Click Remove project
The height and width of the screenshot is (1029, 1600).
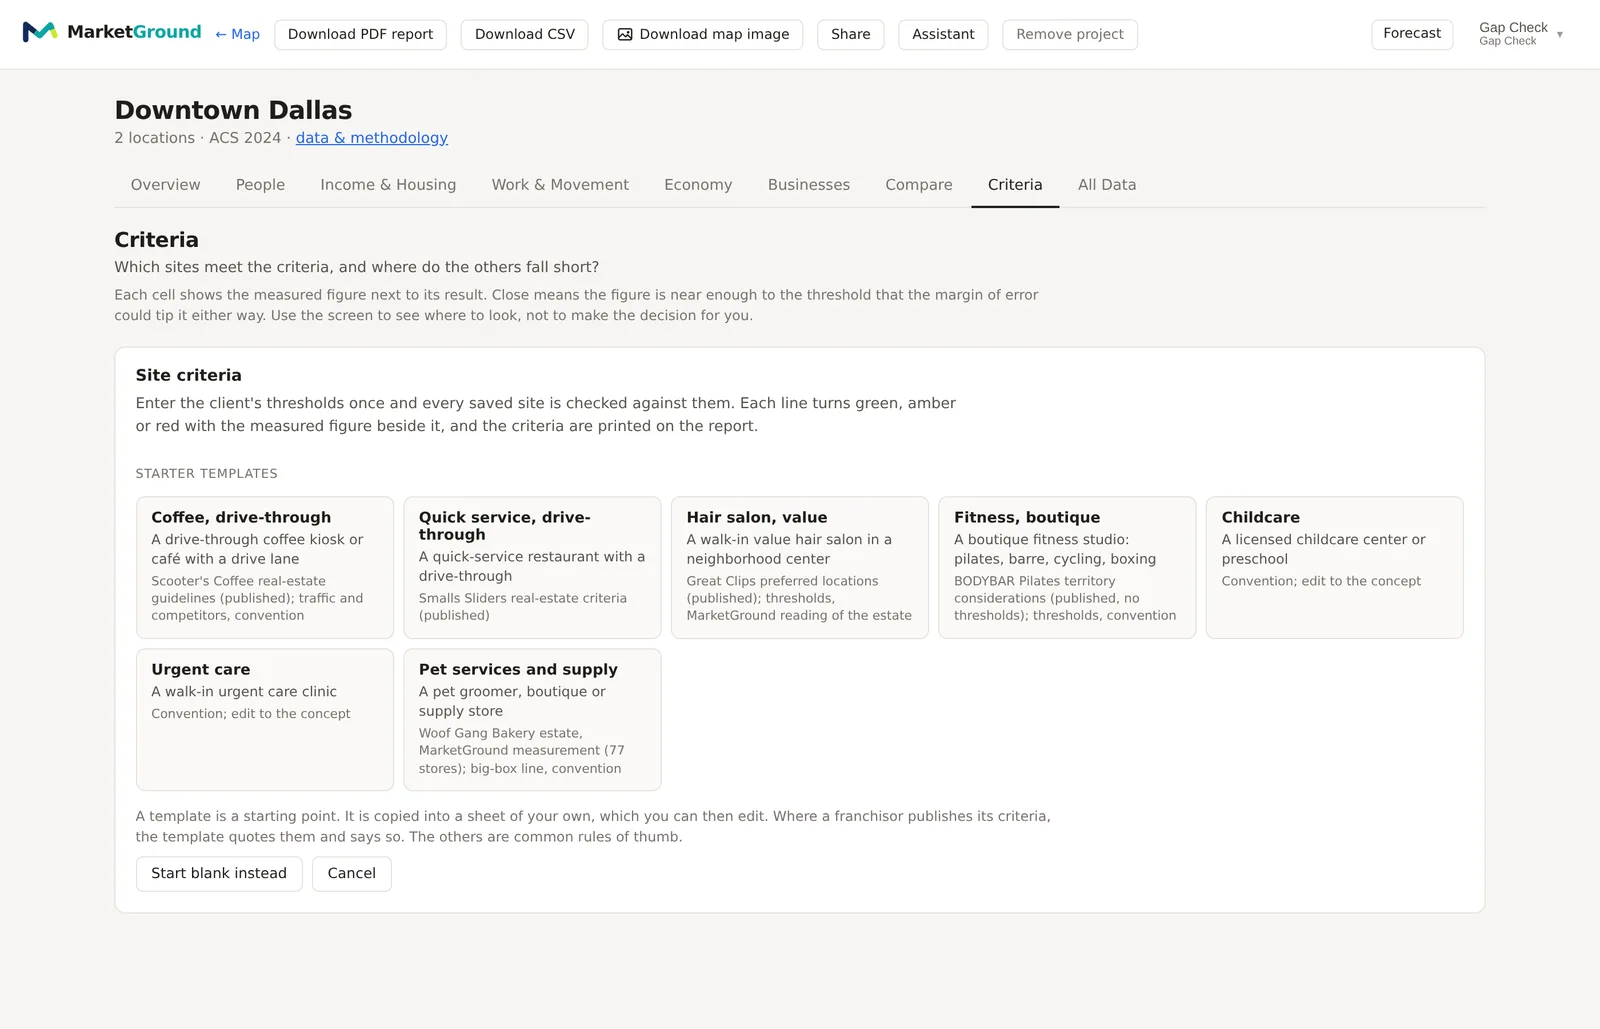[1070, 34]
